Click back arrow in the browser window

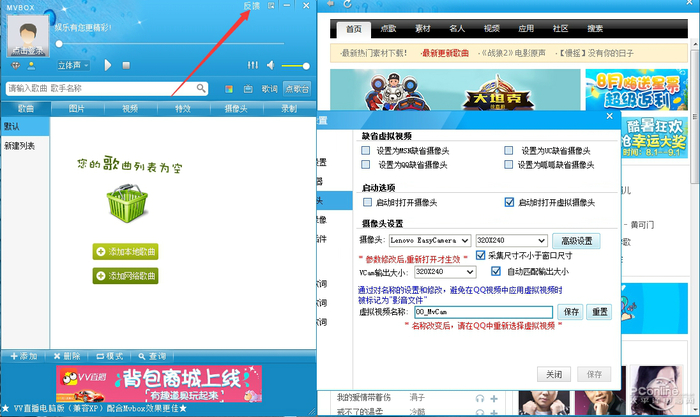[331, 4]
